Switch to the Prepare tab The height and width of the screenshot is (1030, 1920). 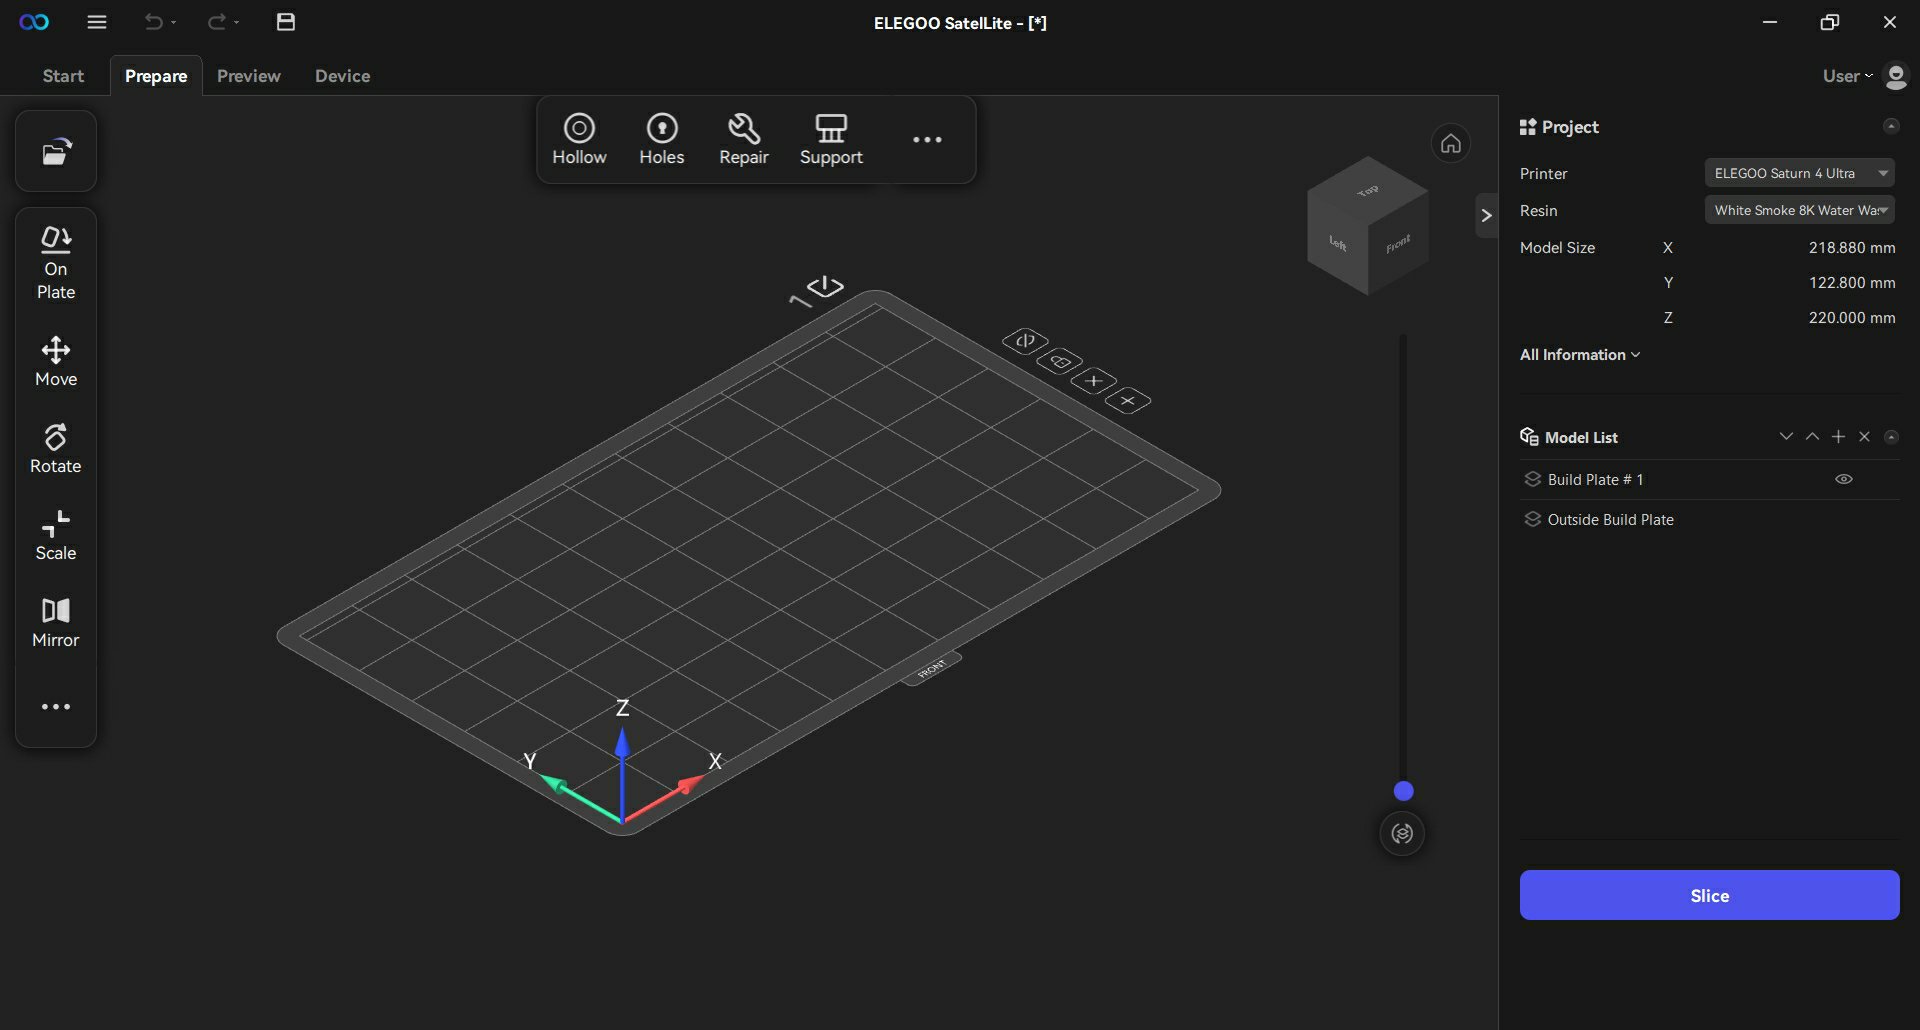[156, 76]
